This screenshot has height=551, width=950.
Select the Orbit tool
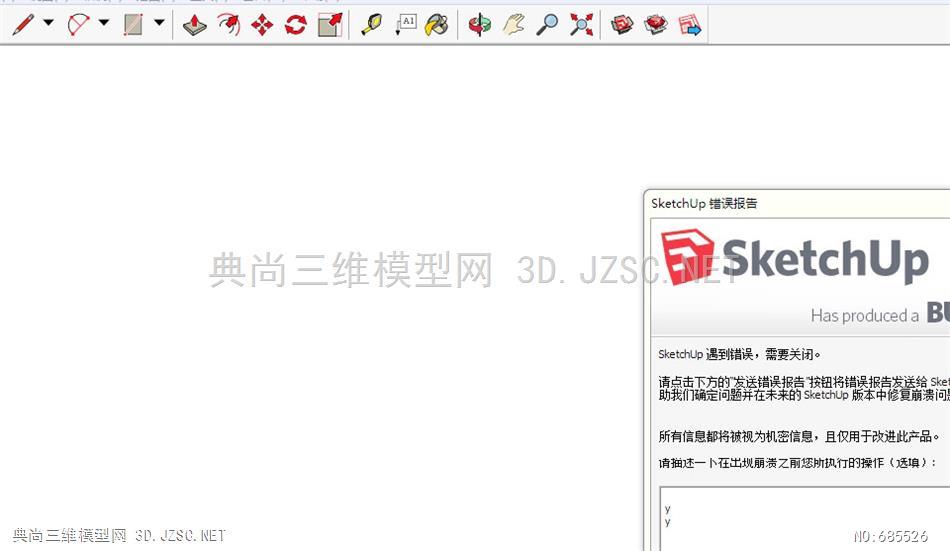480,25
